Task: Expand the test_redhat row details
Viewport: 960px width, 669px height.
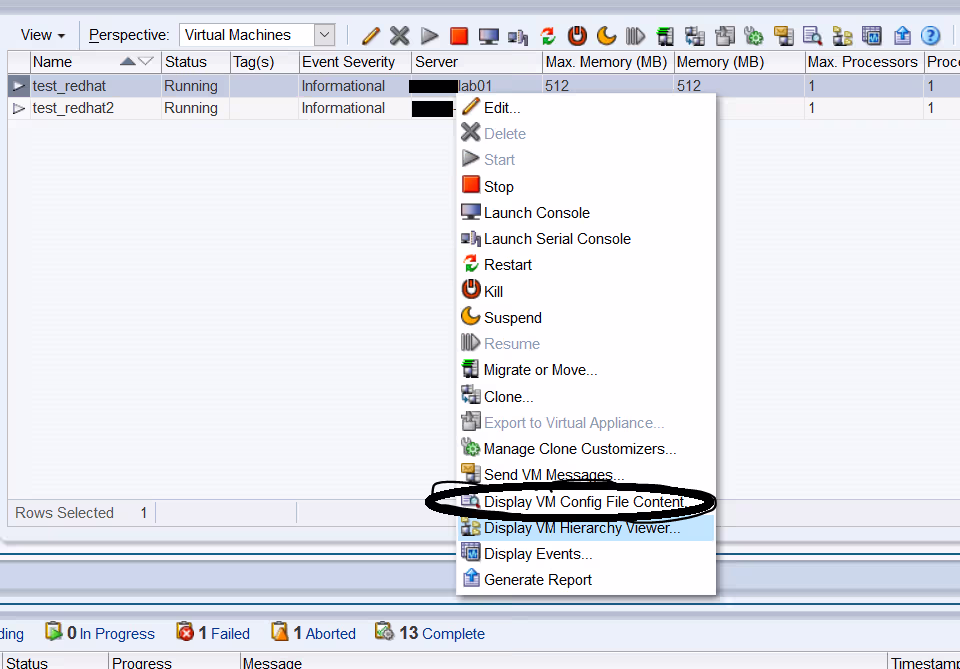Action: 18,86
